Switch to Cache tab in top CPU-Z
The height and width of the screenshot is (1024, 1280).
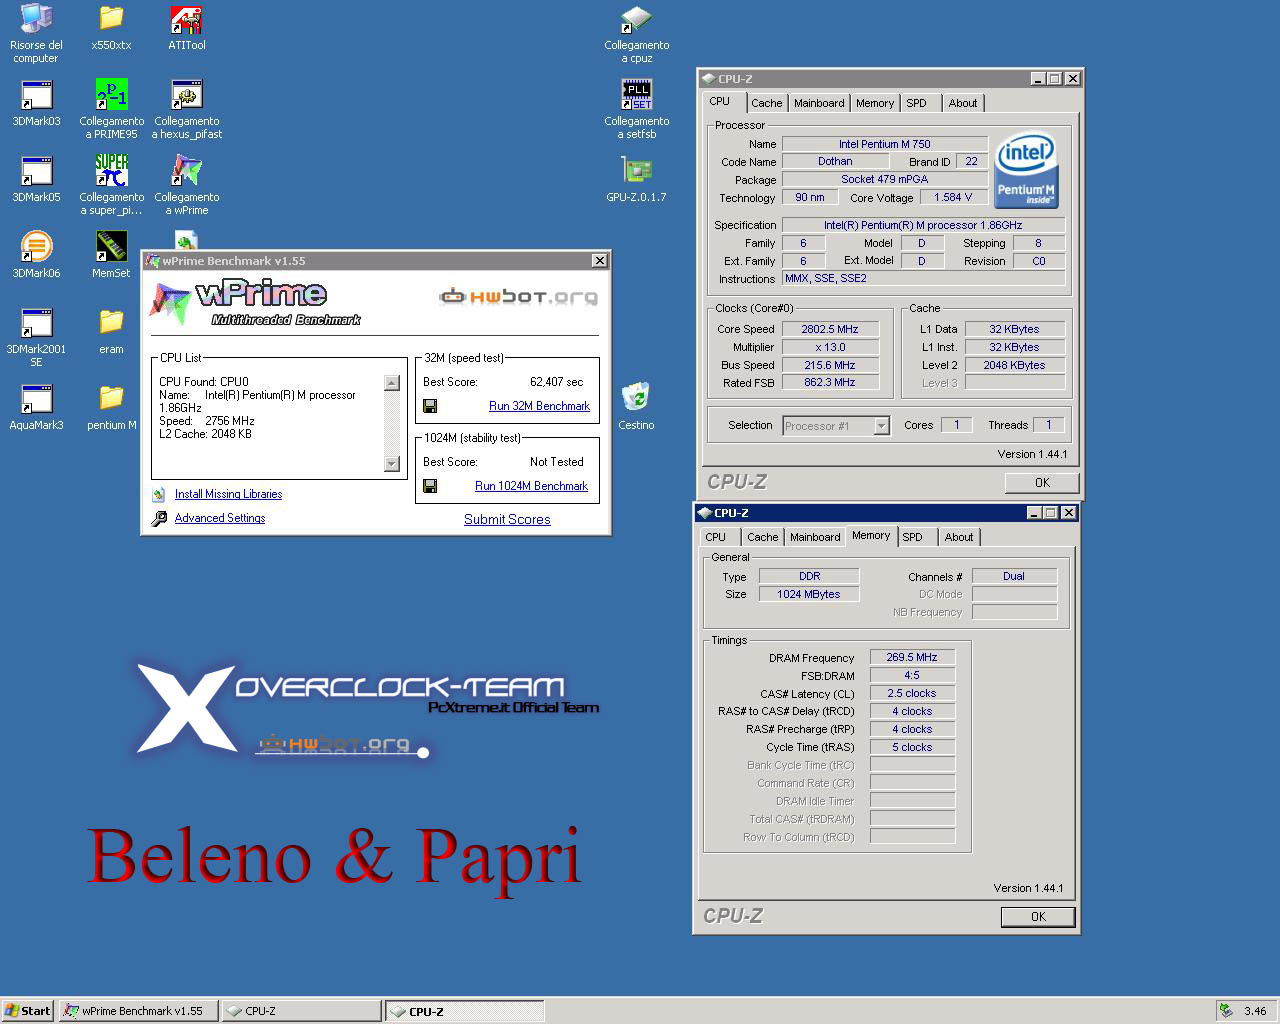point(767,103)
